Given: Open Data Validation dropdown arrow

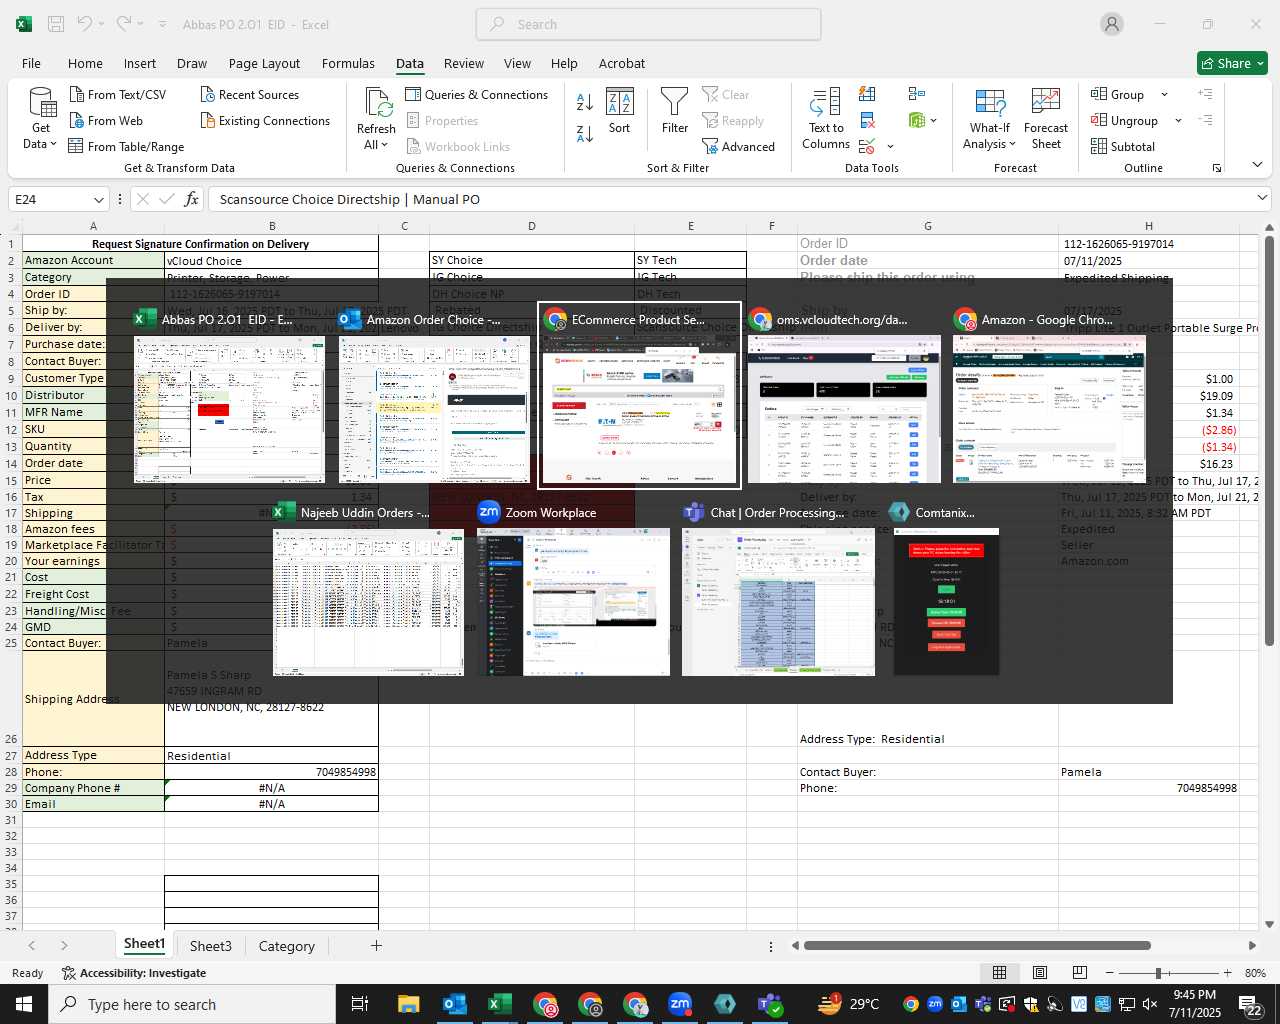Looking at the screenshot, I should [x=890, y=147].
